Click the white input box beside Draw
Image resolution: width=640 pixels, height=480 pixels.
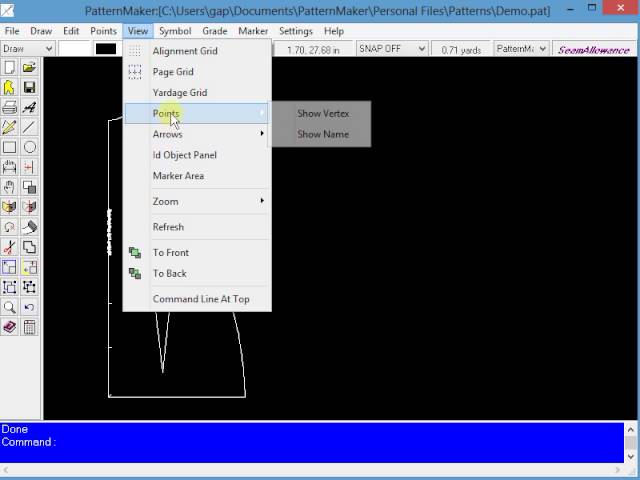point(74,49)
